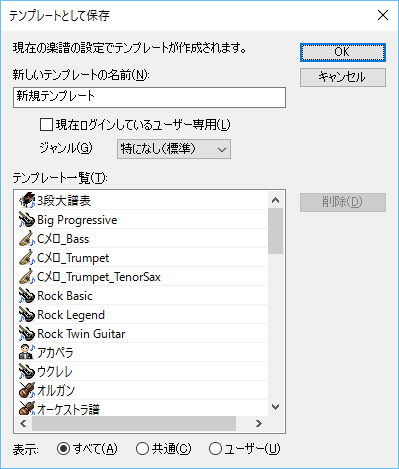Select the オーケストラ譜 template entry
Viewport: 399px width, 469px height.
coord(141,408)
